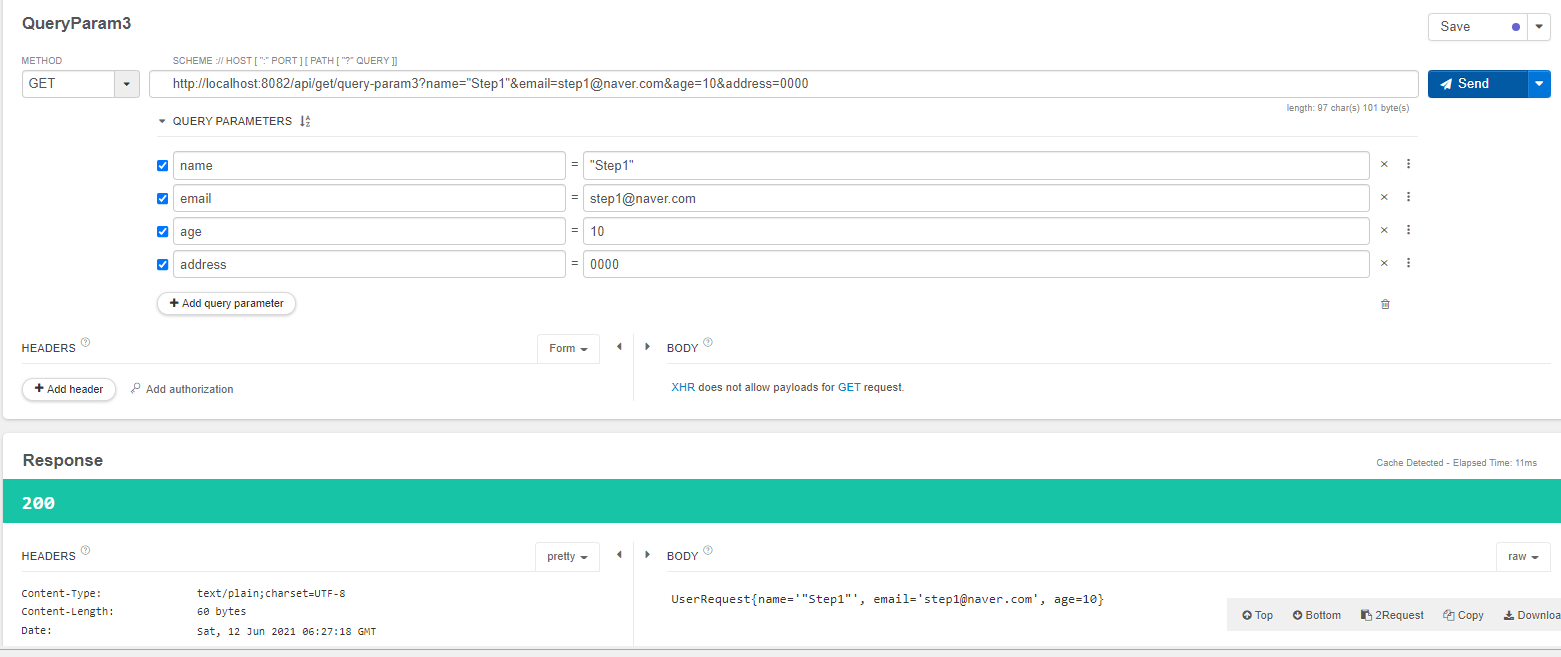The image size is (1561, 657).
Task: Focus the request URL field
Action: 783,84
